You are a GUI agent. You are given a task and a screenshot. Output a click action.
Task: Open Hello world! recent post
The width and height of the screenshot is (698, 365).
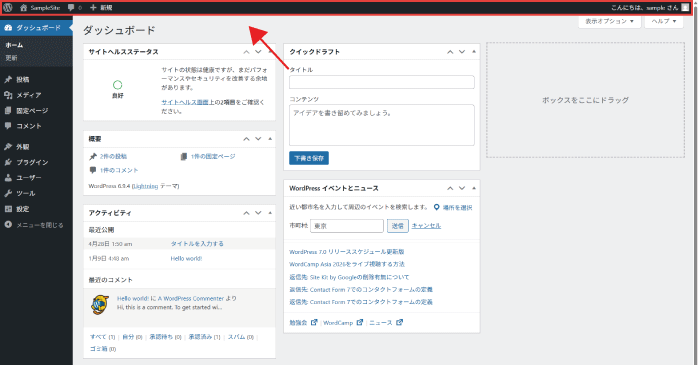[x=186, y=259]
